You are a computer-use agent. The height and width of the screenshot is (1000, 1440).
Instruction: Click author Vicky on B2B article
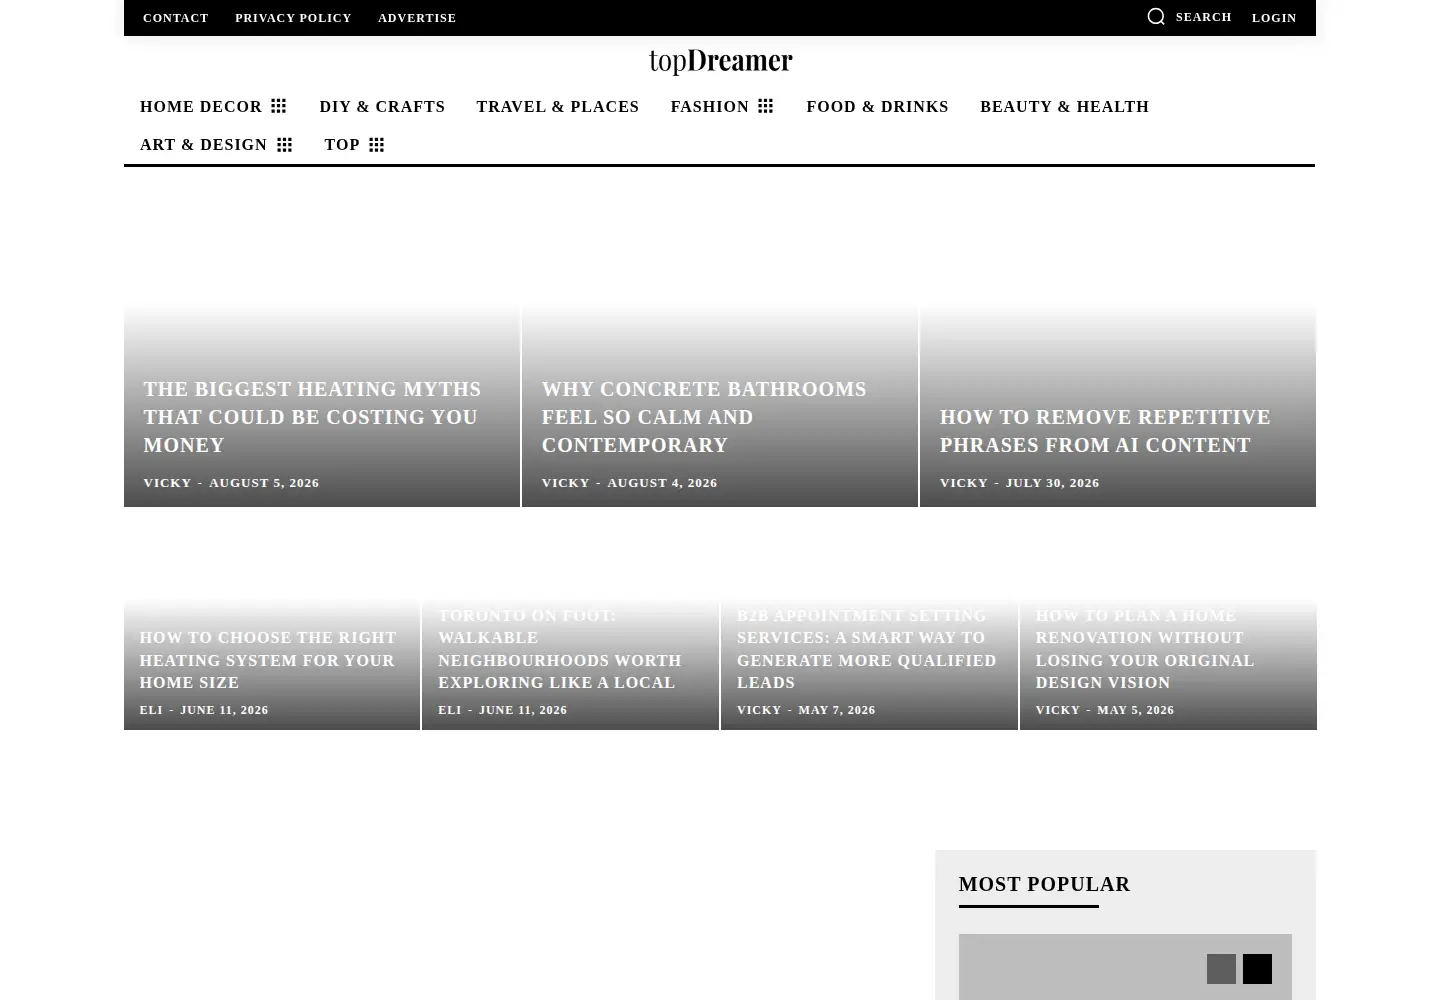759,710
